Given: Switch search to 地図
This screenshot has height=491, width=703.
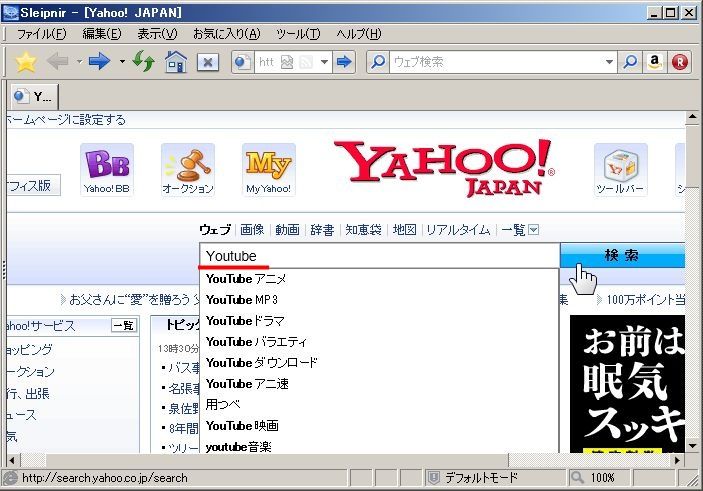Looking at the screenshot, I should click(404, 230).
